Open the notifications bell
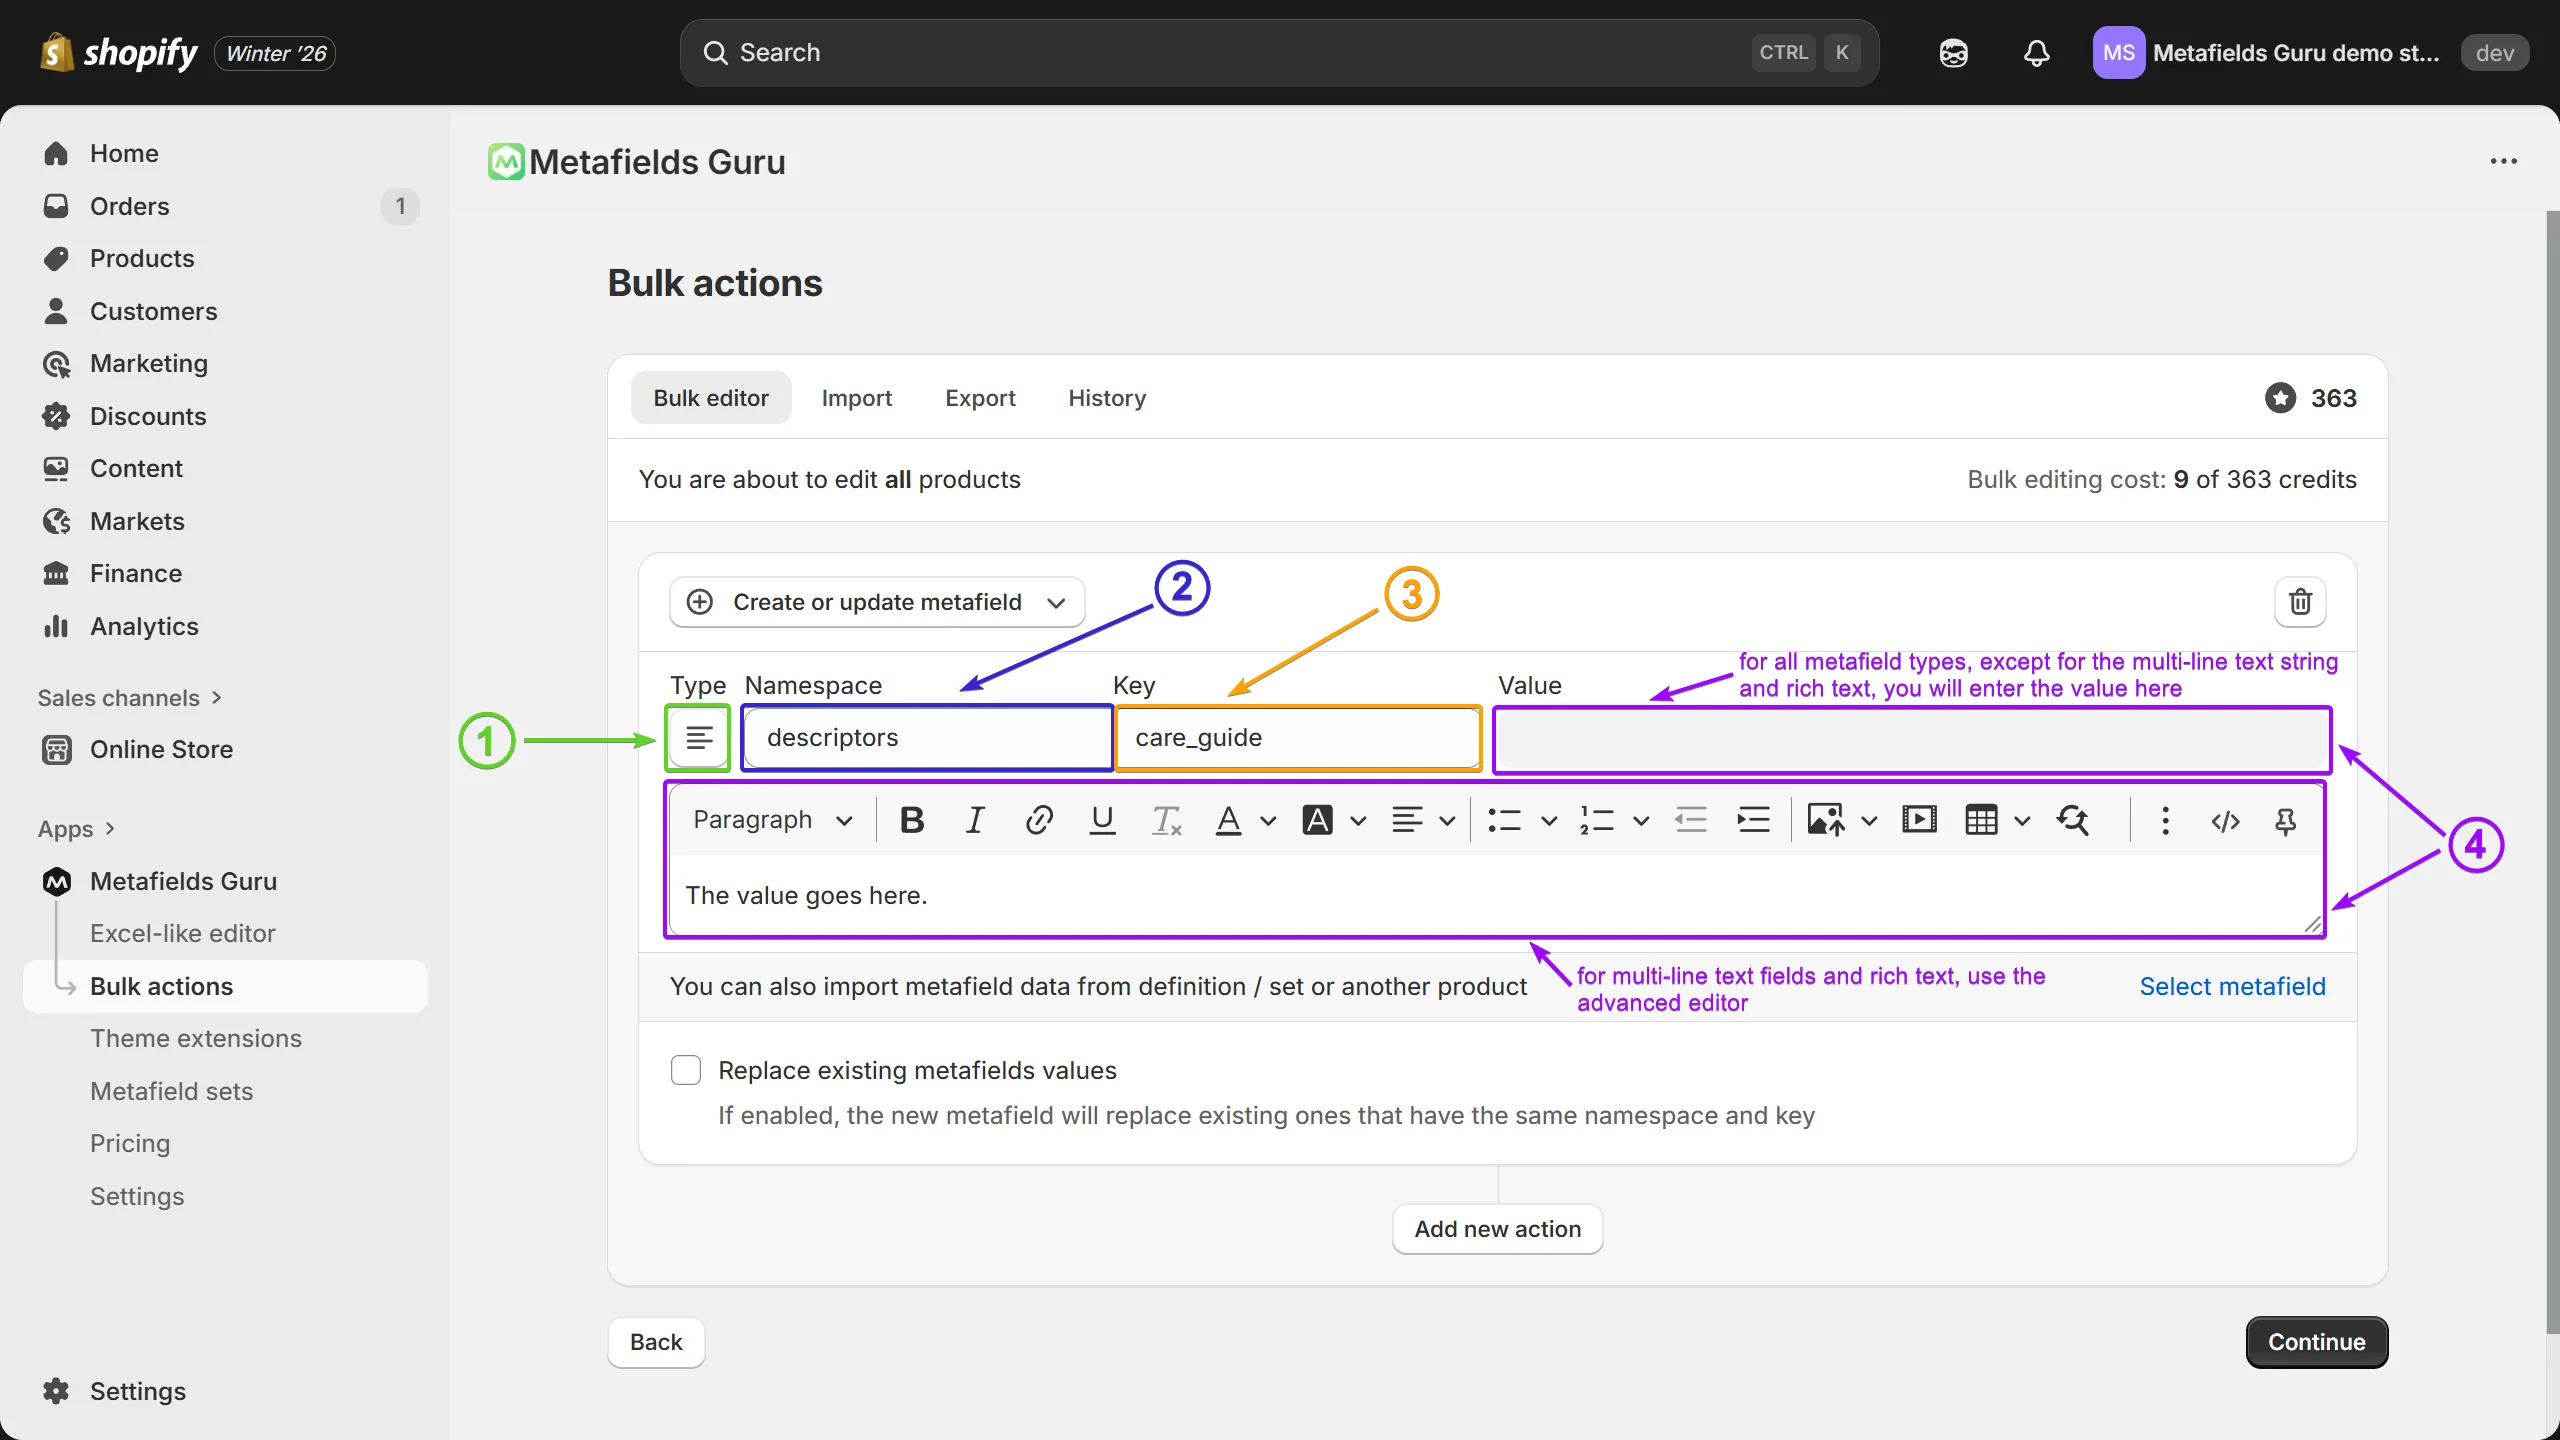The image size is (2560, 1440). (2036, 53)
